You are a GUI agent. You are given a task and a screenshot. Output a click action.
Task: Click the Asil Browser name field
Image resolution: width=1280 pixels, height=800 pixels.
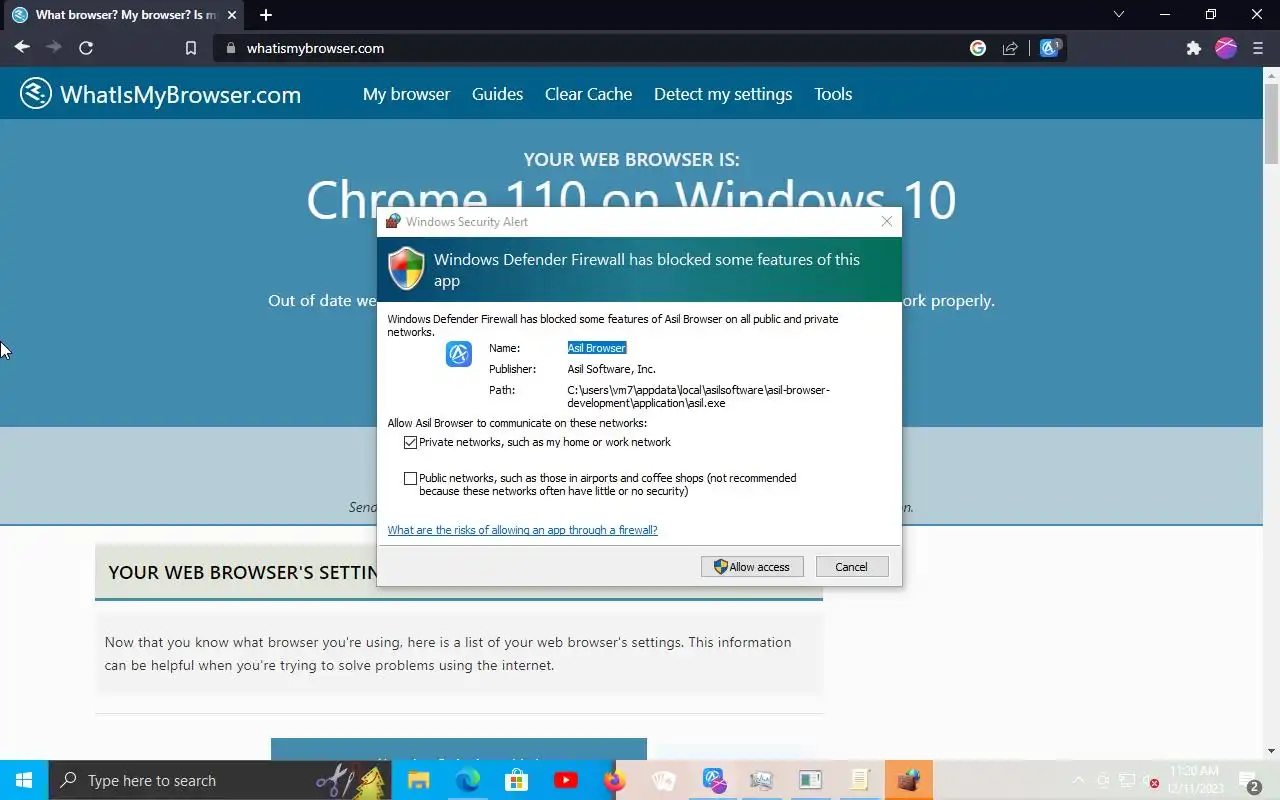597,348
